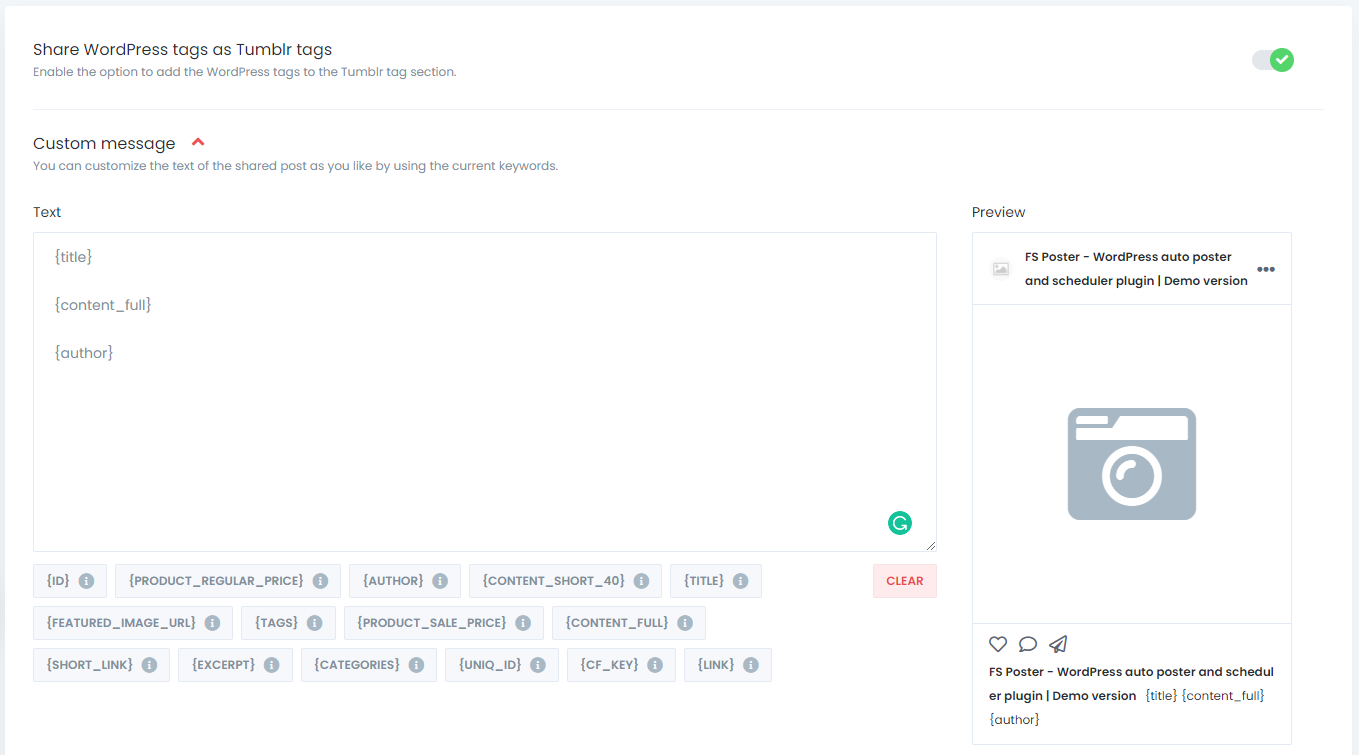This screenshot has height=755, width=1359.
Task: Show info for the {AUTHOR} keyword
Action: [x=440, y=581]
